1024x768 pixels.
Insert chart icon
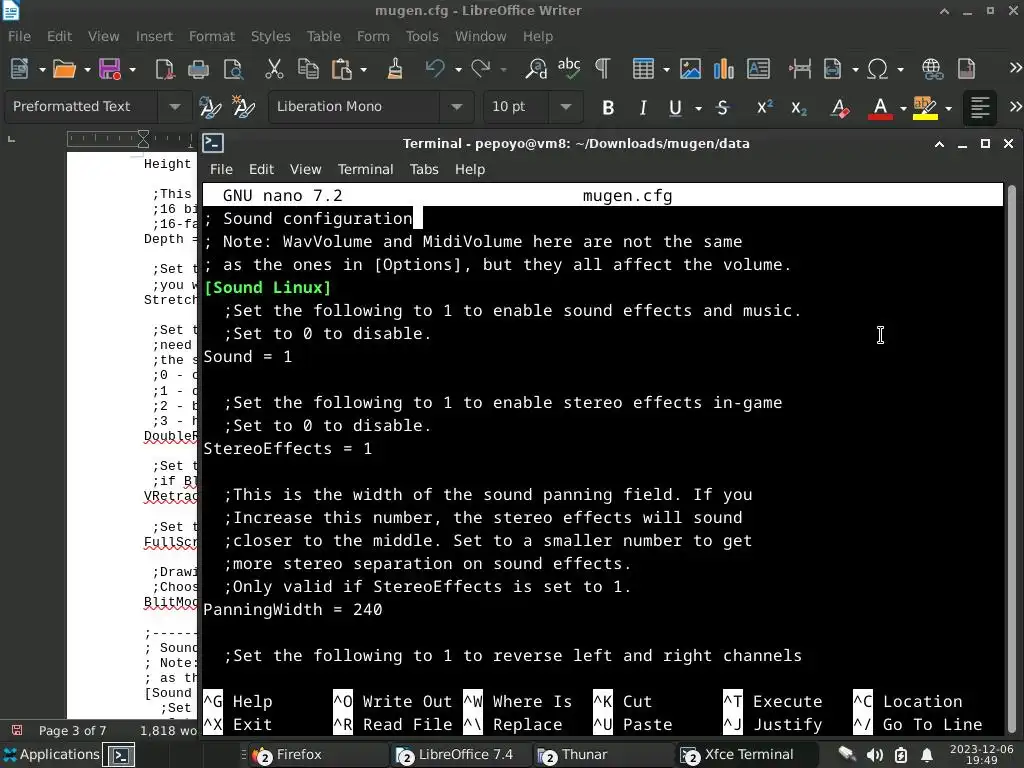(724, 69)
